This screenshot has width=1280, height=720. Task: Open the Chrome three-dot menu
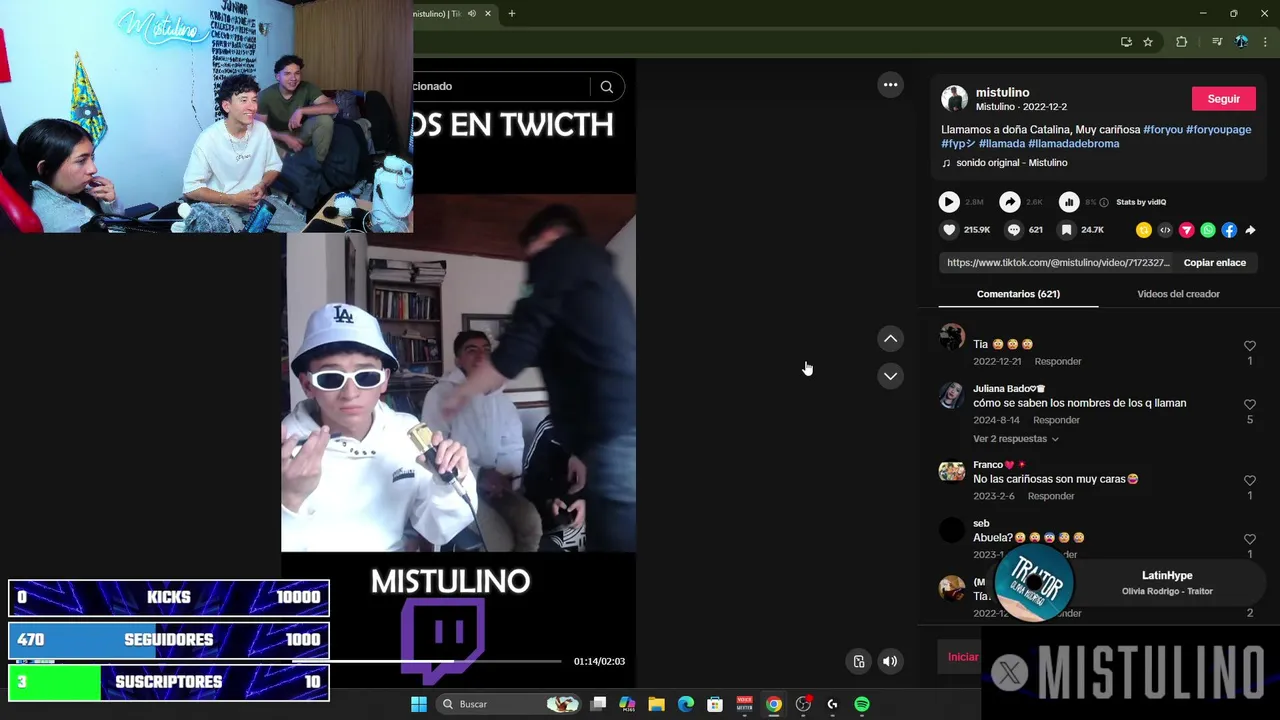coord(1265,42)
